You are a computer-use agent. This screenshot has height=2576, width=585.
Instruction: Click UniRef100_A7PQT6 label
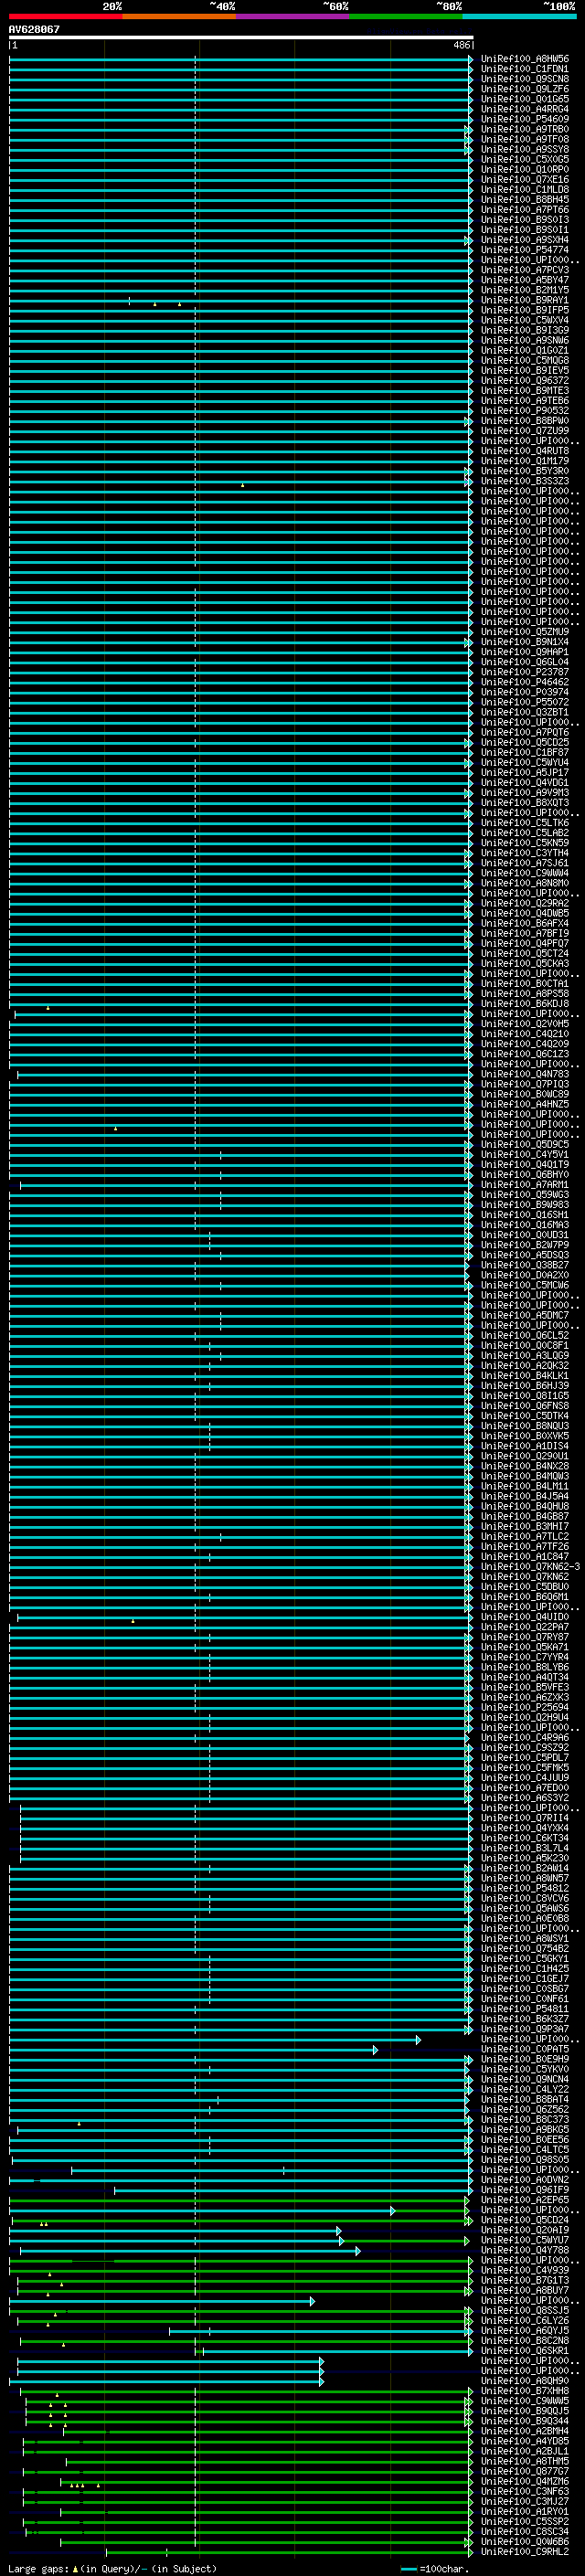[525, 732]
